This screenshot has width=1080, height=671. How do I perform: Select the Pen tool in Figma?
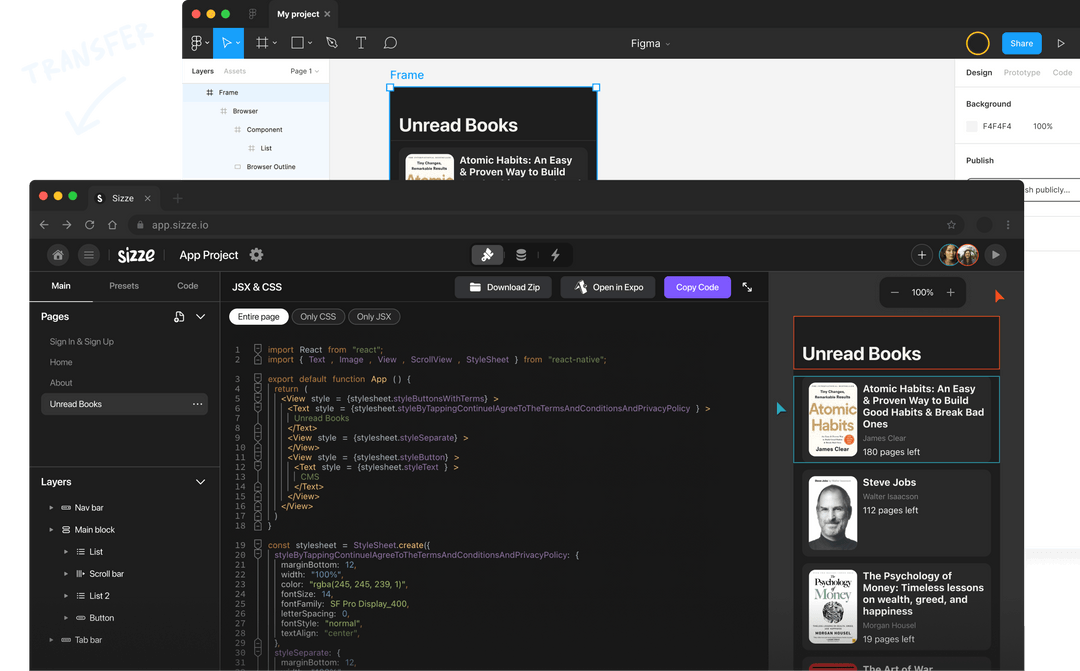click(330, 42)
